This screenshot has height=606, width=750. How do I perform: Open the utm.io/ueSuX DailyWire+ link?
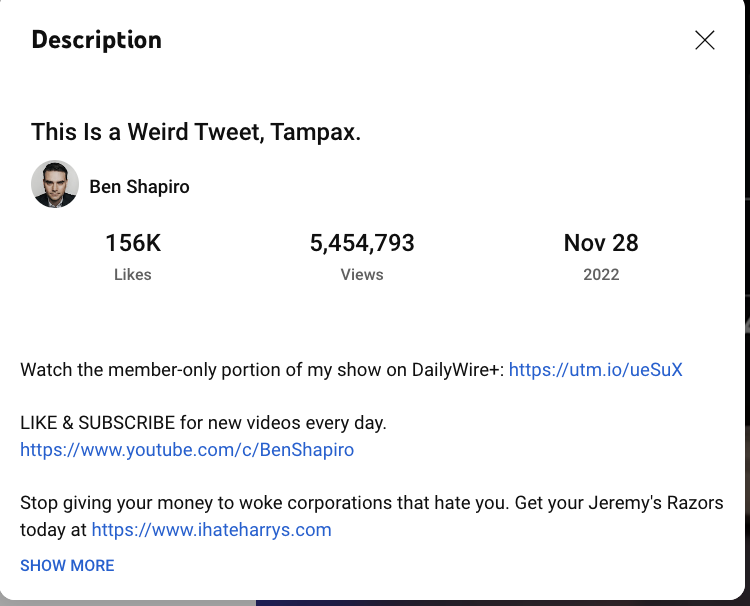(595, 370)
